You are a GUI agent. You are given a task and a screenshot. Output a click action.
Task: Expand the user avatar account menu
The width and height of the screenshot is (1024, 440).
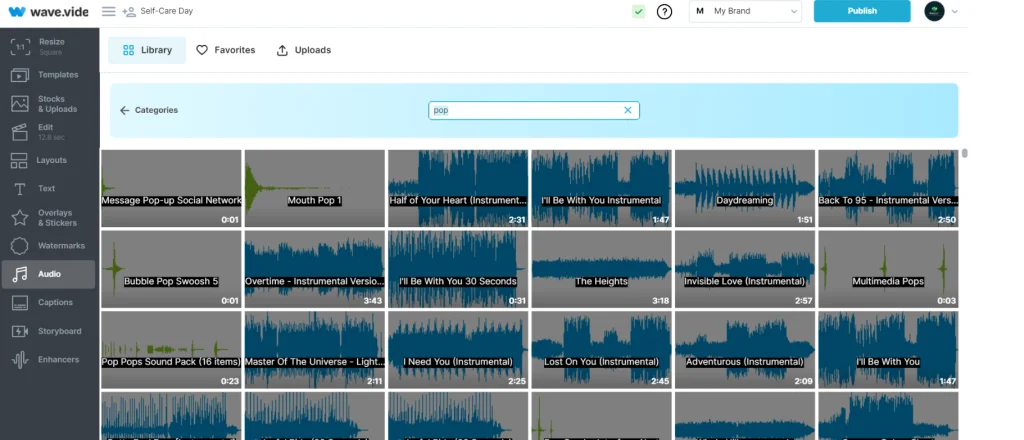coord(941,11)
